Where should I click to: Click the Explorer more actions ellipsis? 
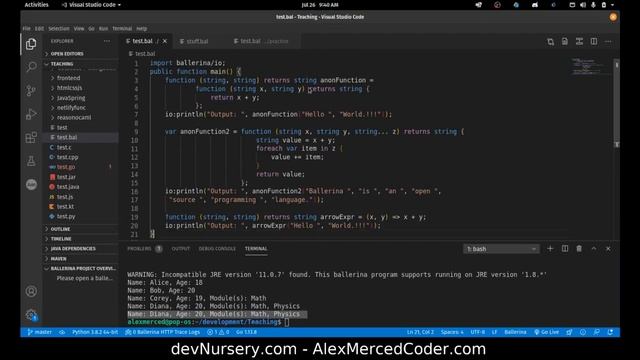click(x=107, y=41)
